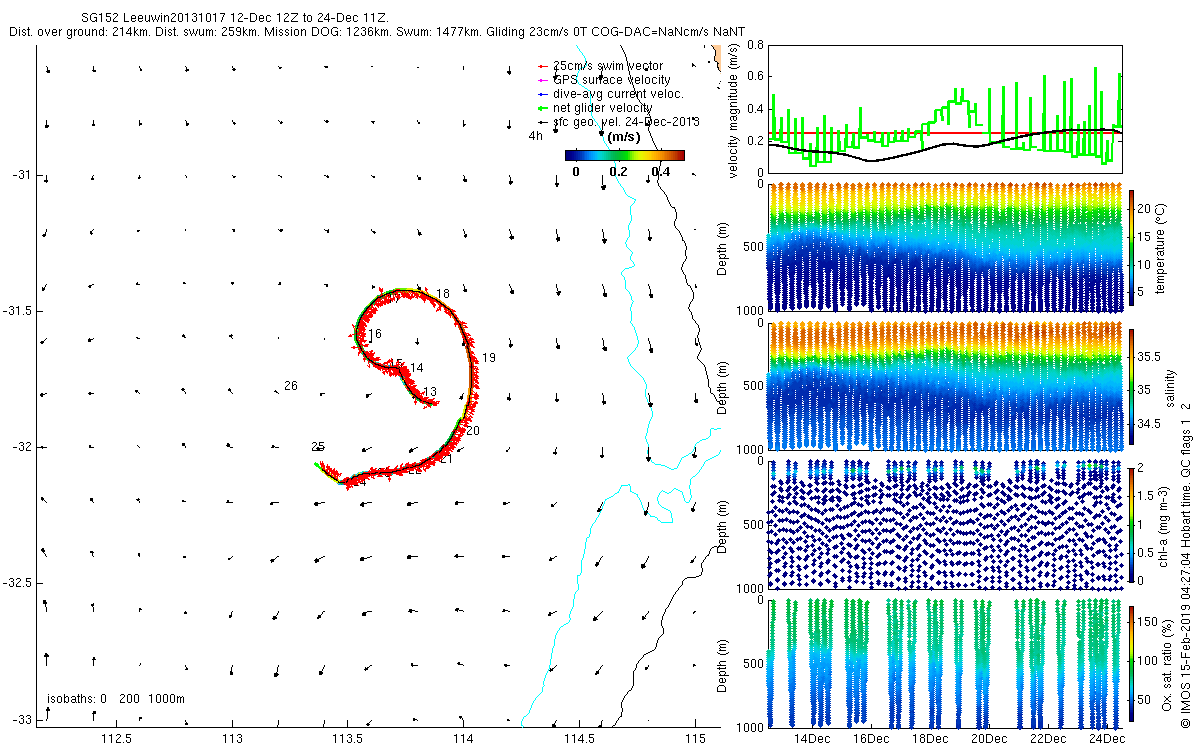
Task: Click the '18Dec' date axis label
Action: tap(929, 739)
